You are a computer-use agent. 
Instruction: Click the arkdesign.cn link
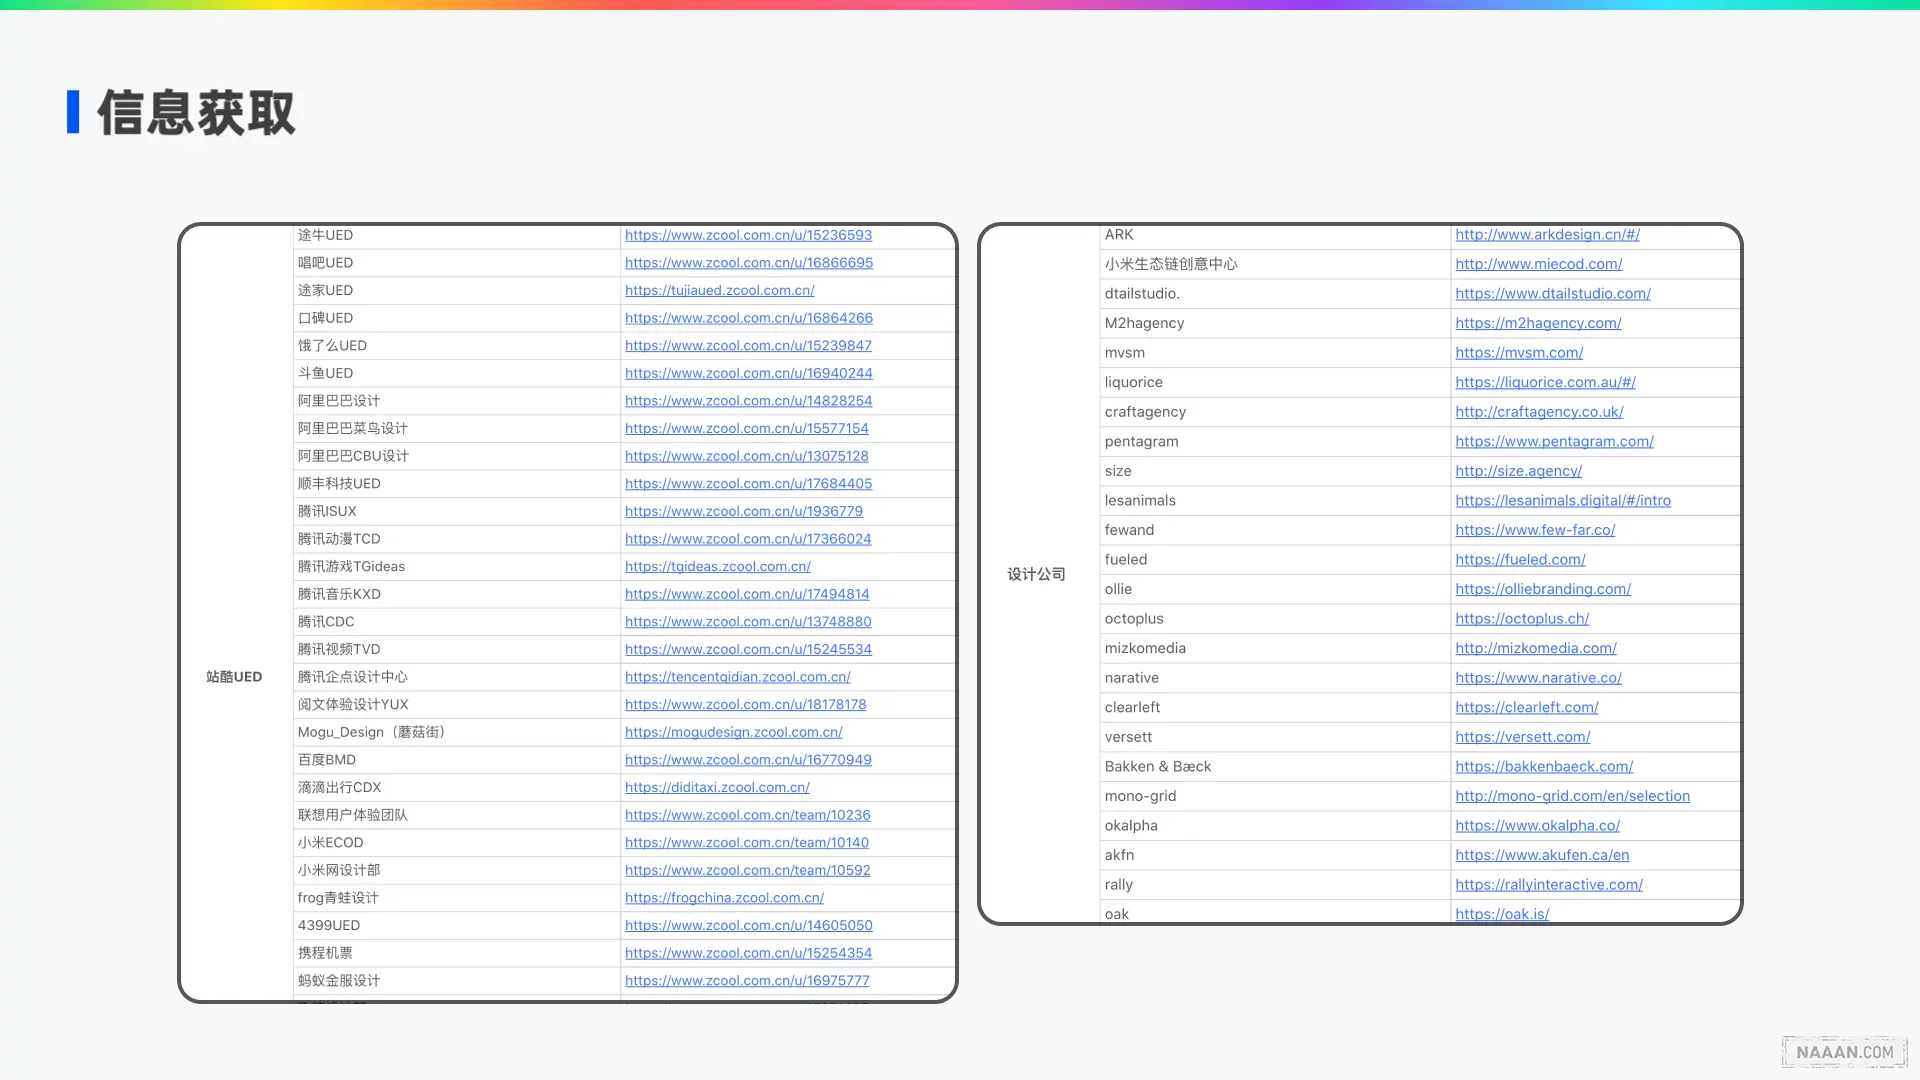(1547, 234)
